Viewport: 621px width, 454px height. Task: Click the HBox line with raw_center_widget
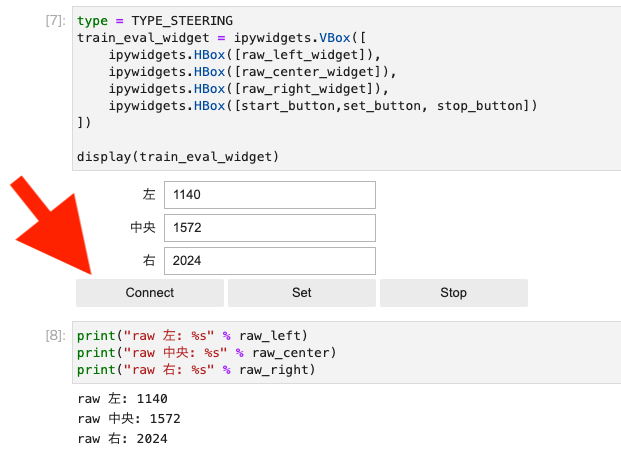point(252,72)
